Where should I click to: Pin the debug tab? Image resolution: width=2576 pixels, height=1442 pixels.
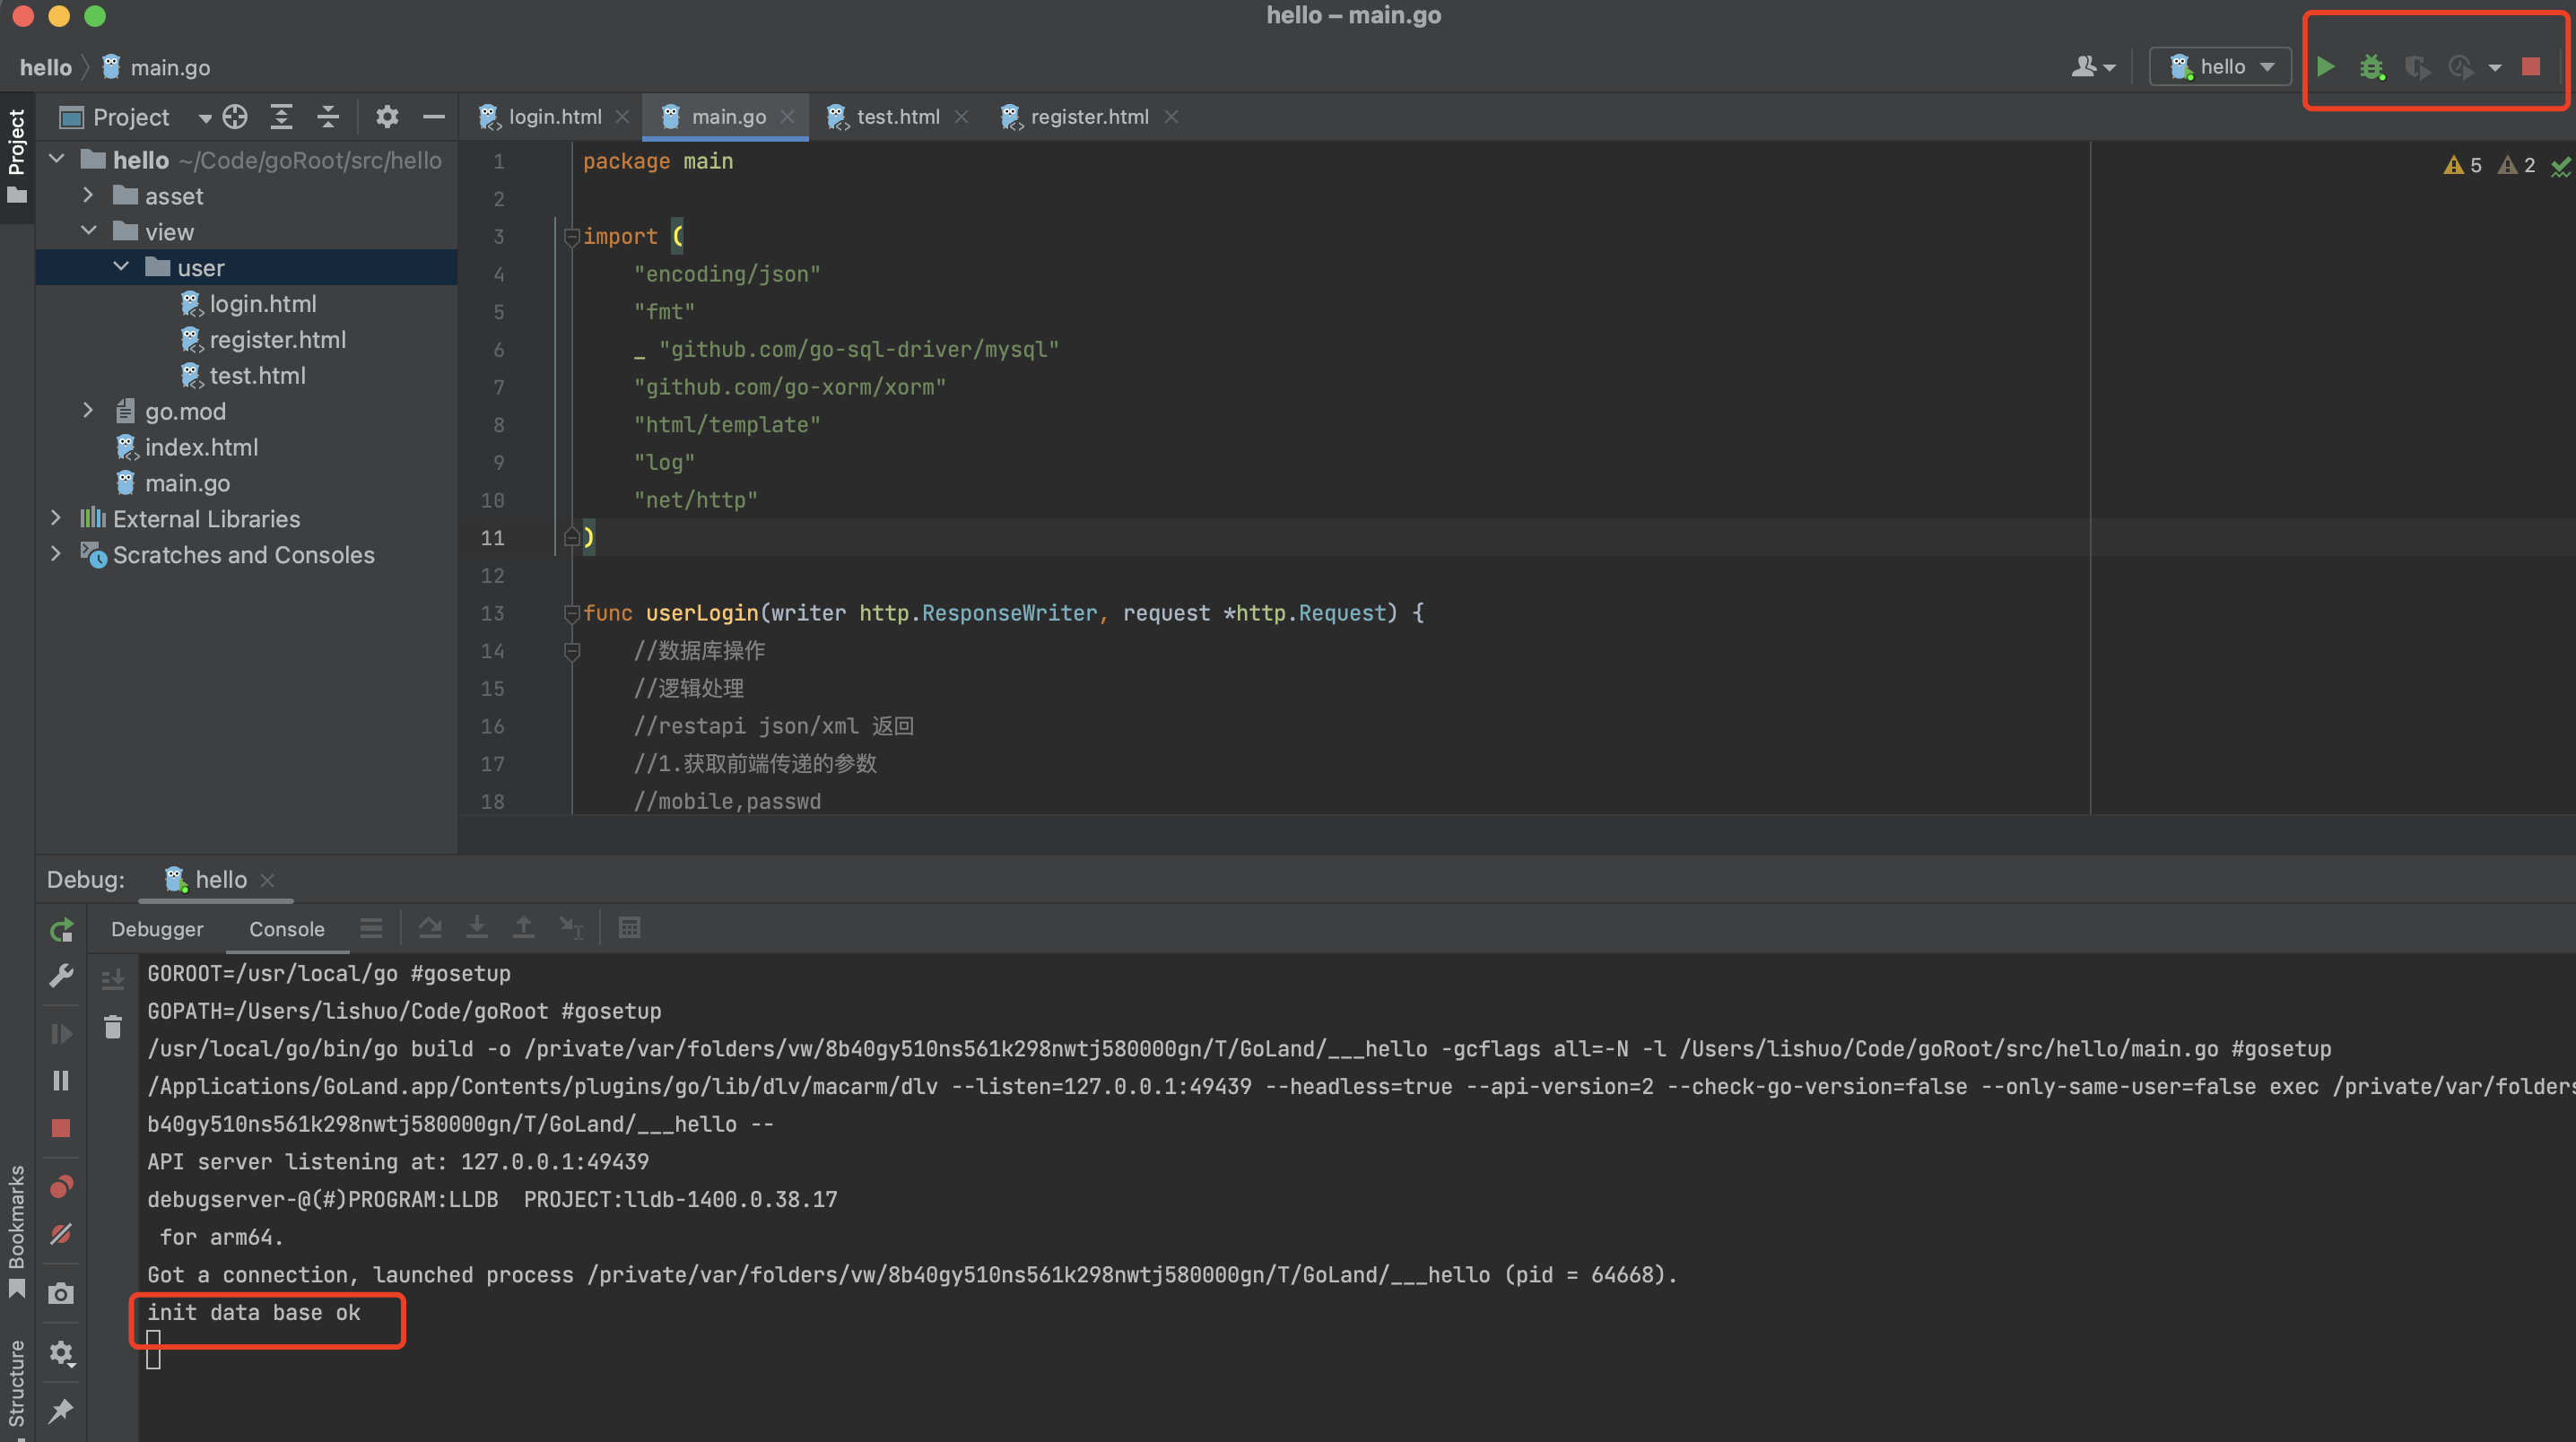(x=61, y=1411)
